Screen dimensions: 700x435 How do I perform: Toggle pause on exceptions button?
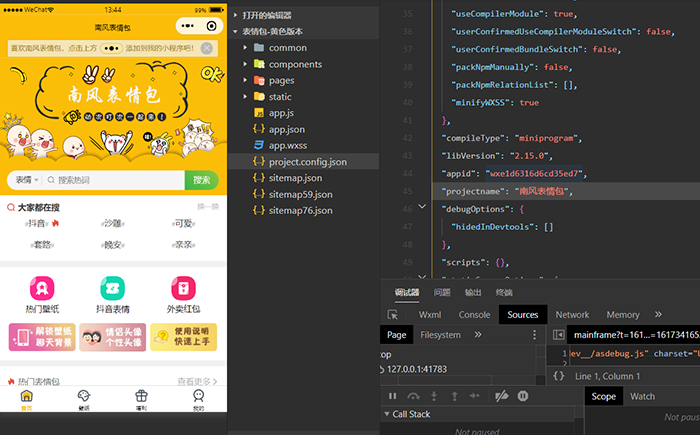click(522, 396)
